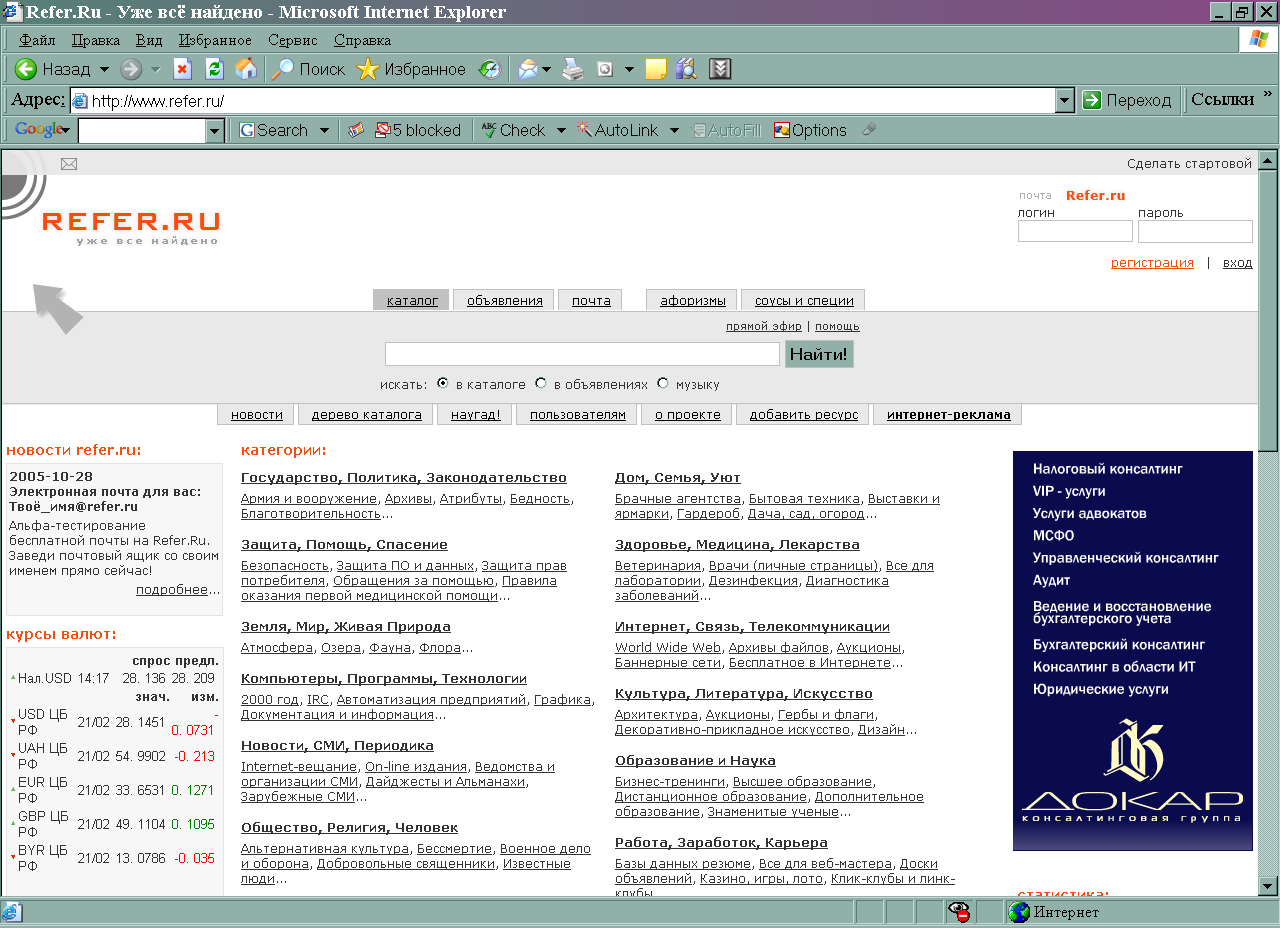Click the highlighter pen icon in Google toolbar
This screenshot has height=928, width=1280.
(868, 130)
